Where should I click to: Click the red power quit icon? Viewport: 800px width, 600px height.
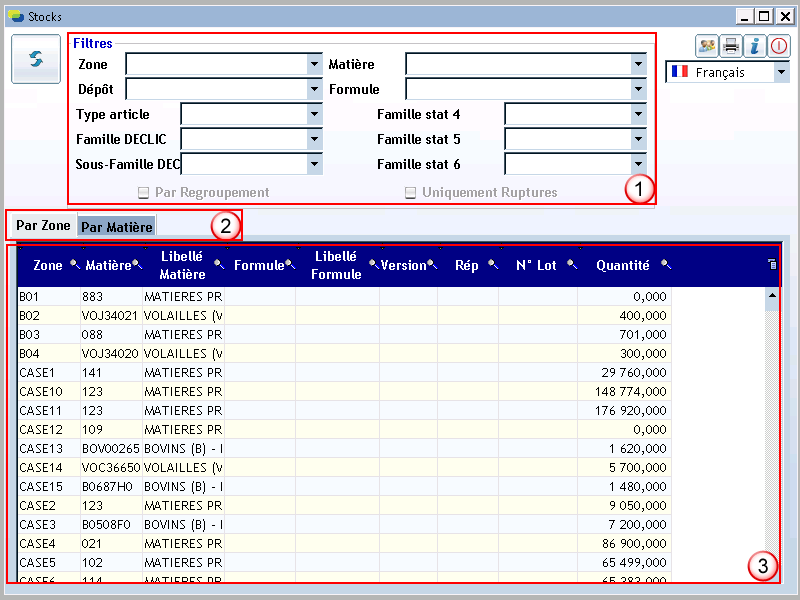point(779,46)
